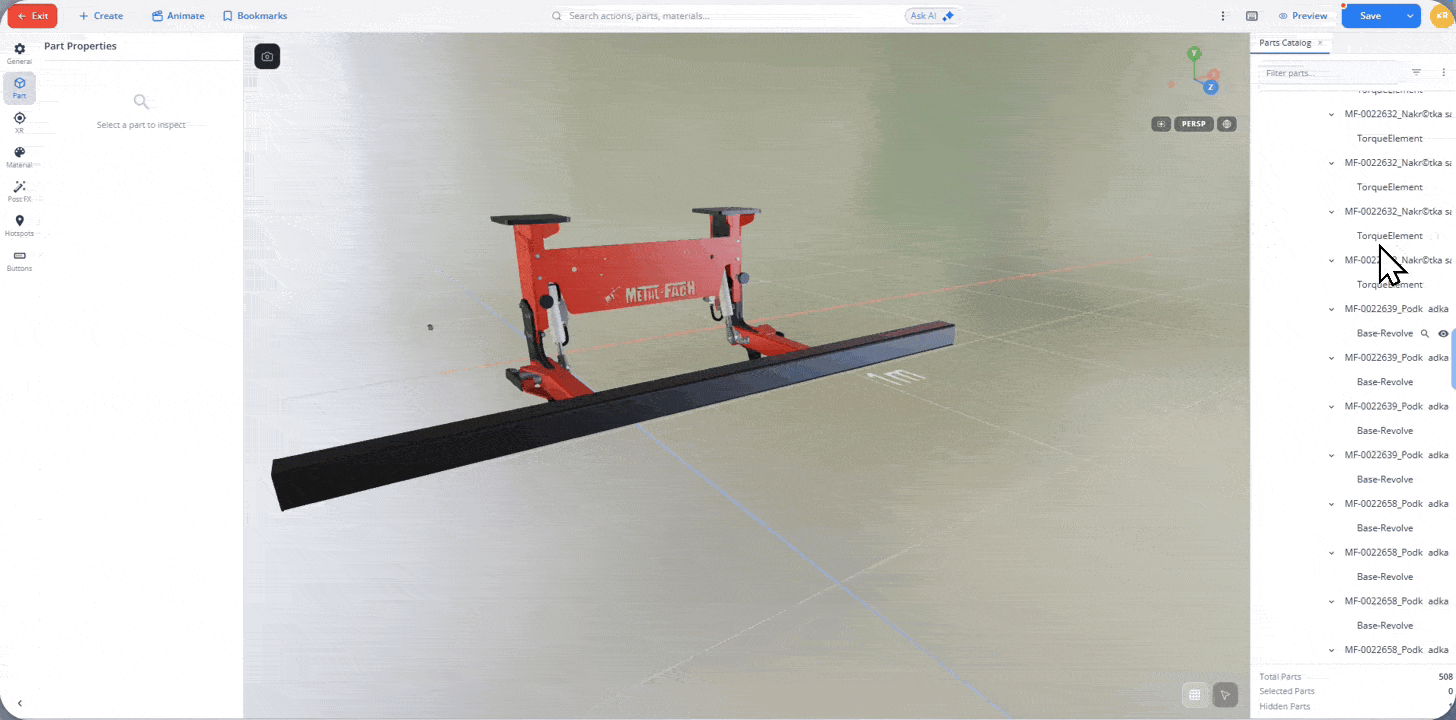Switch to the Parts Catalog tab

1284,43
